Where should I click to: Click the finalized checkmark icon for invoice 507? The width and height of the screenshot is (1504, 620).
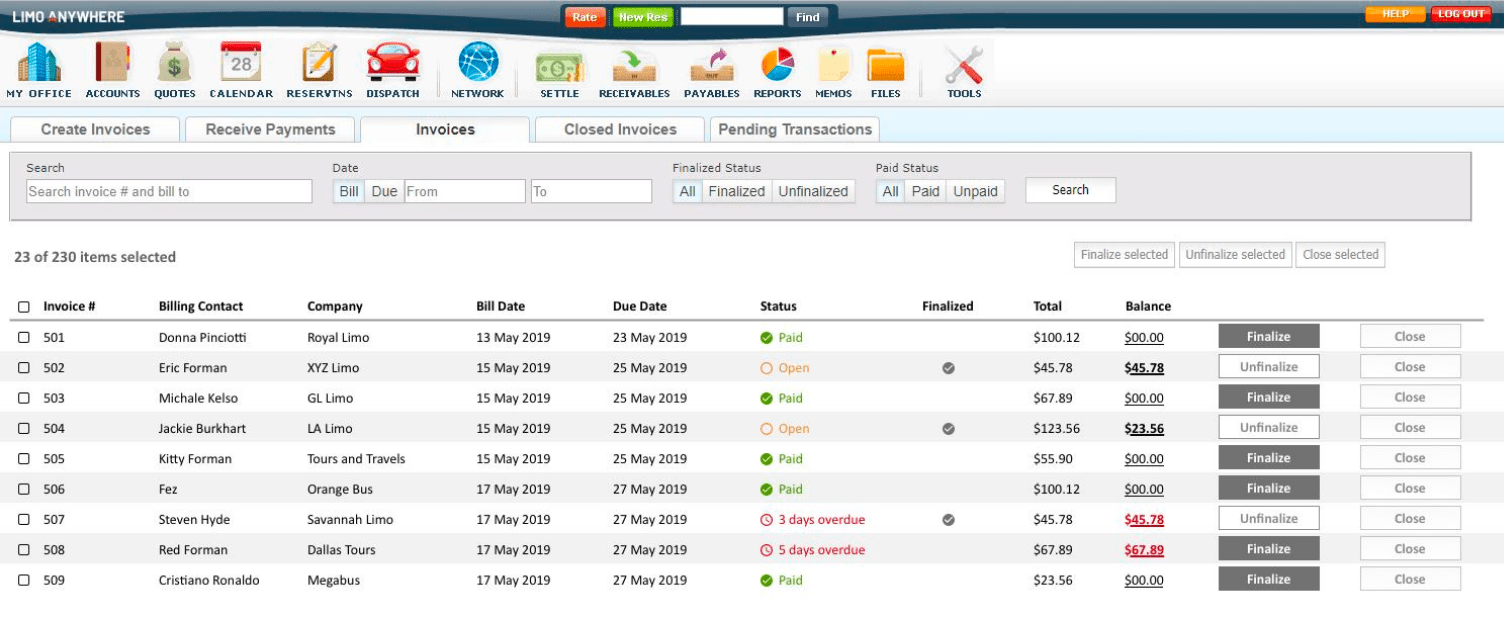tap(948, 520)
